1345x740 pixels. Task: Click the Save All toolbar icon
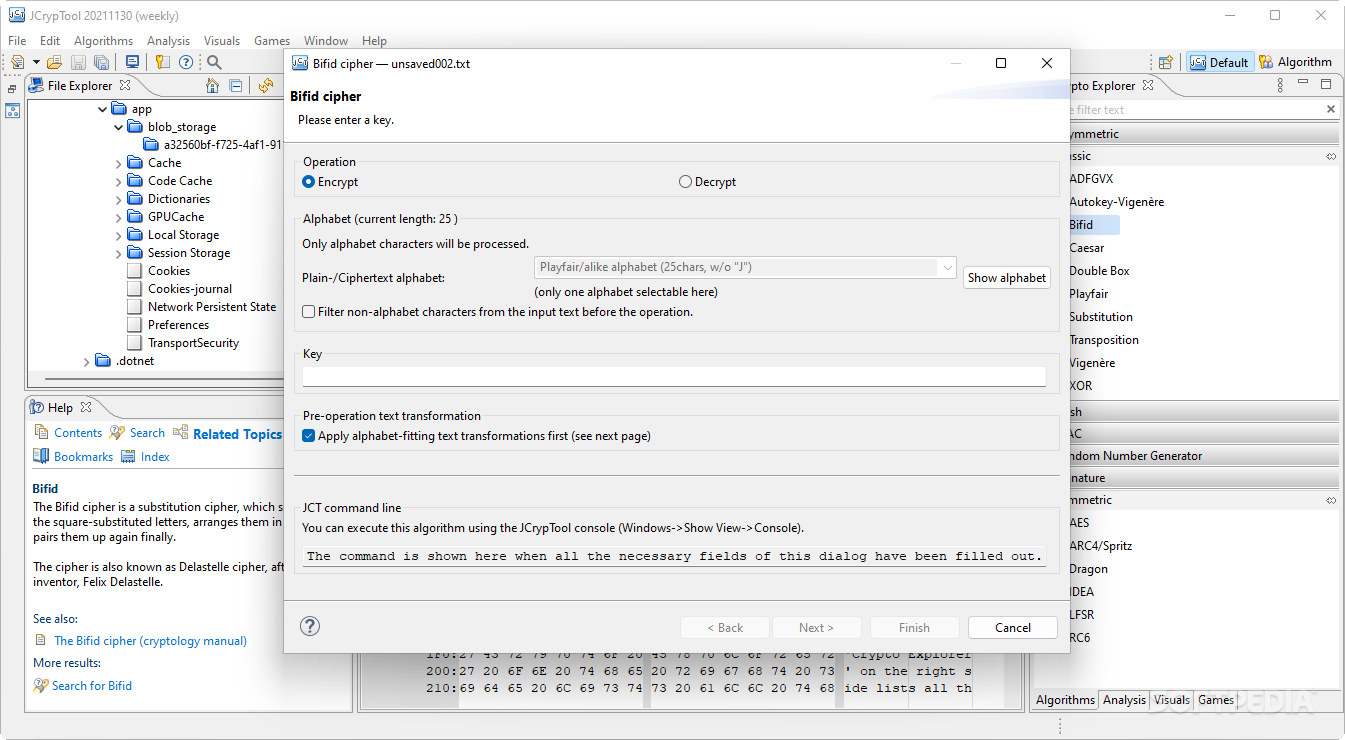coord(101,62)
